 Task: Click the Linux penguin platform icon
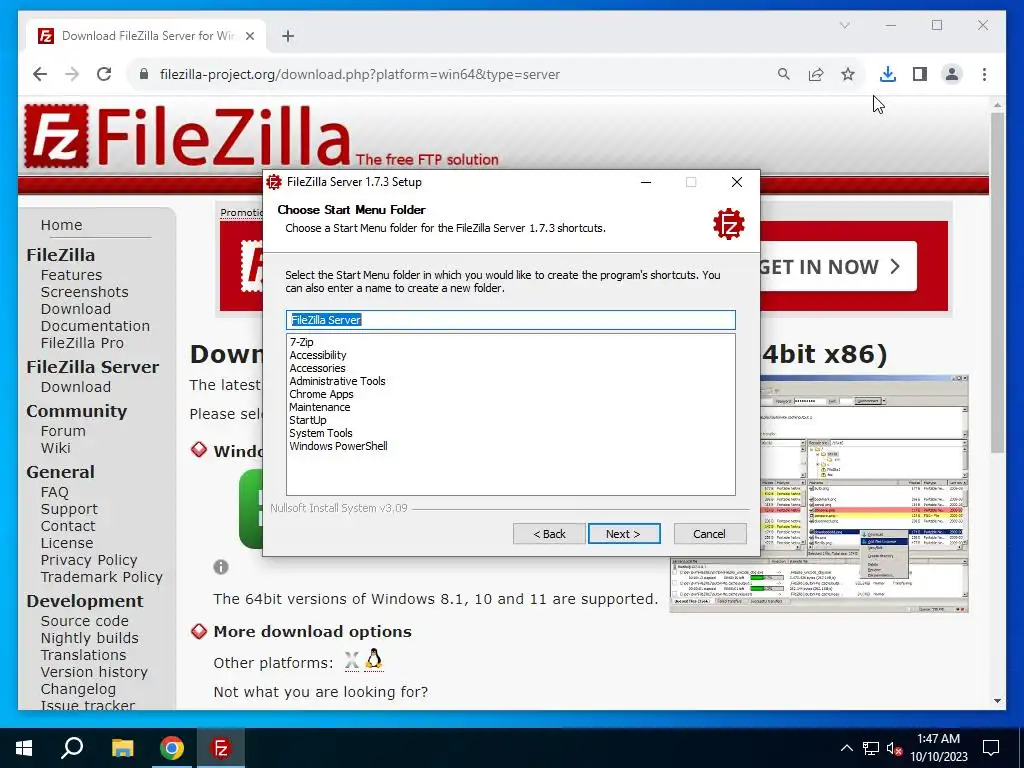[x=374, y=660]
